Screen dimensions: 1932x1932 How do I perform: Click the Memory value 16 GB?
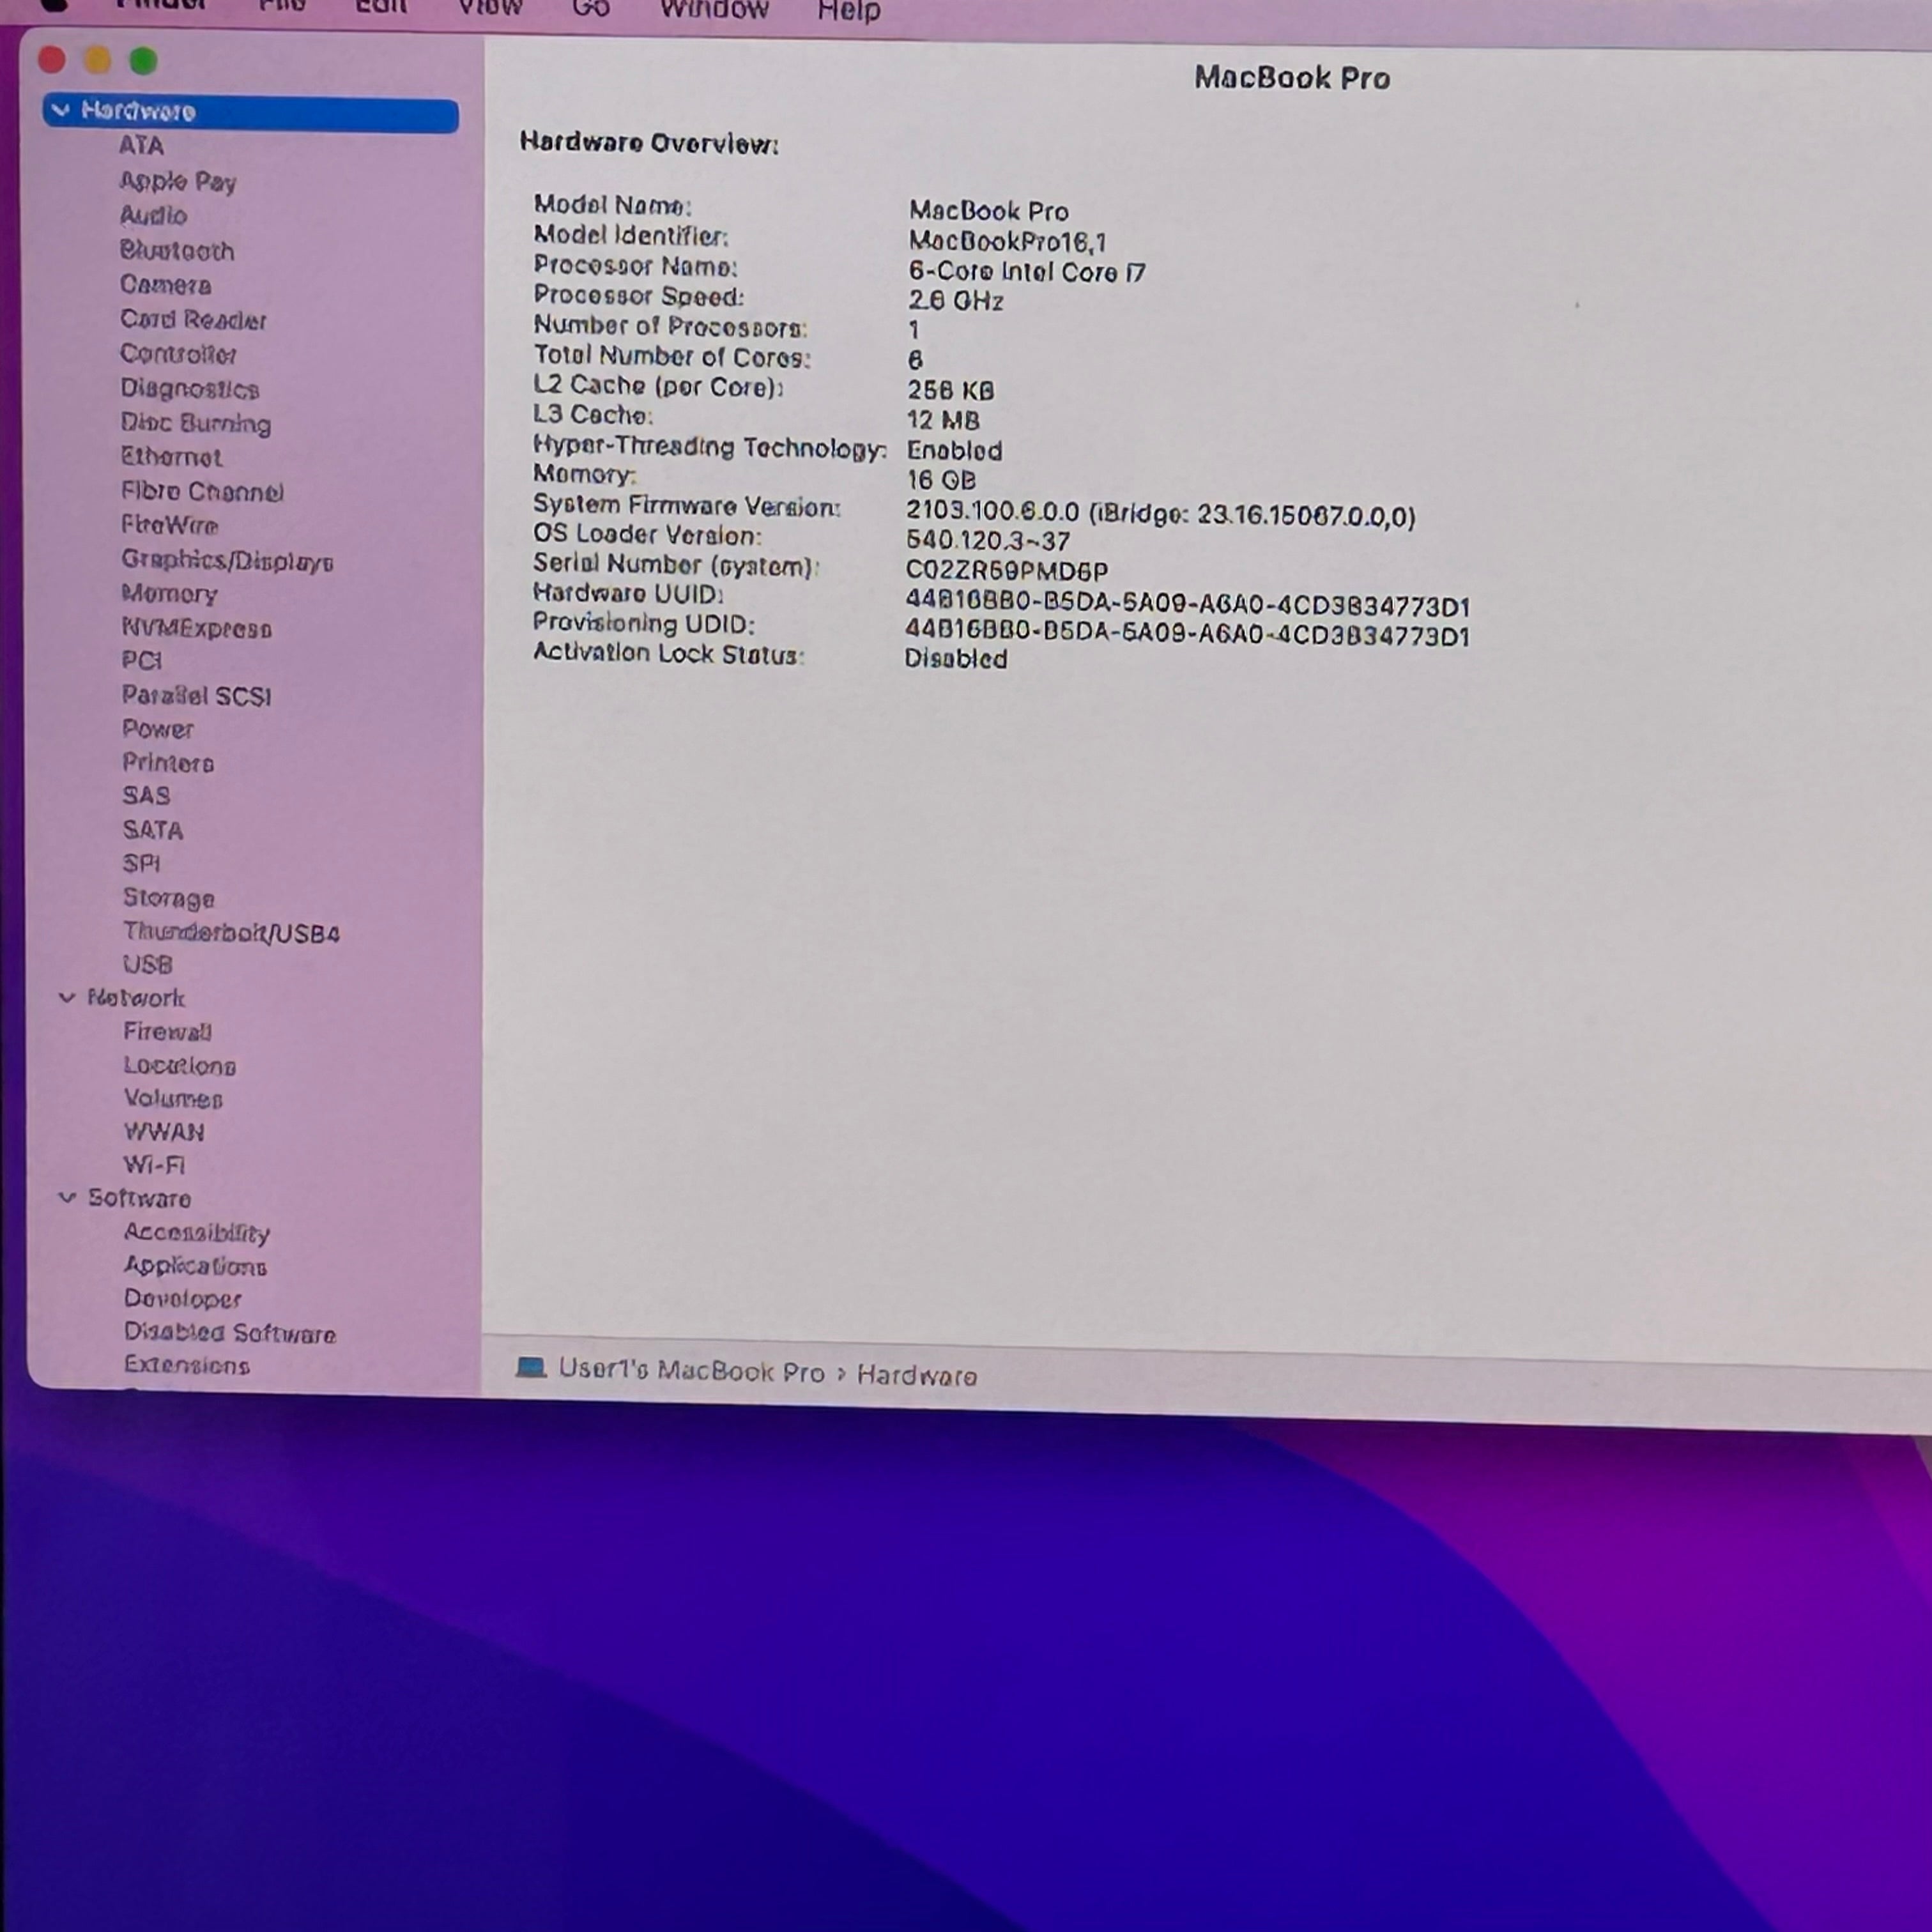click(941, 481)
